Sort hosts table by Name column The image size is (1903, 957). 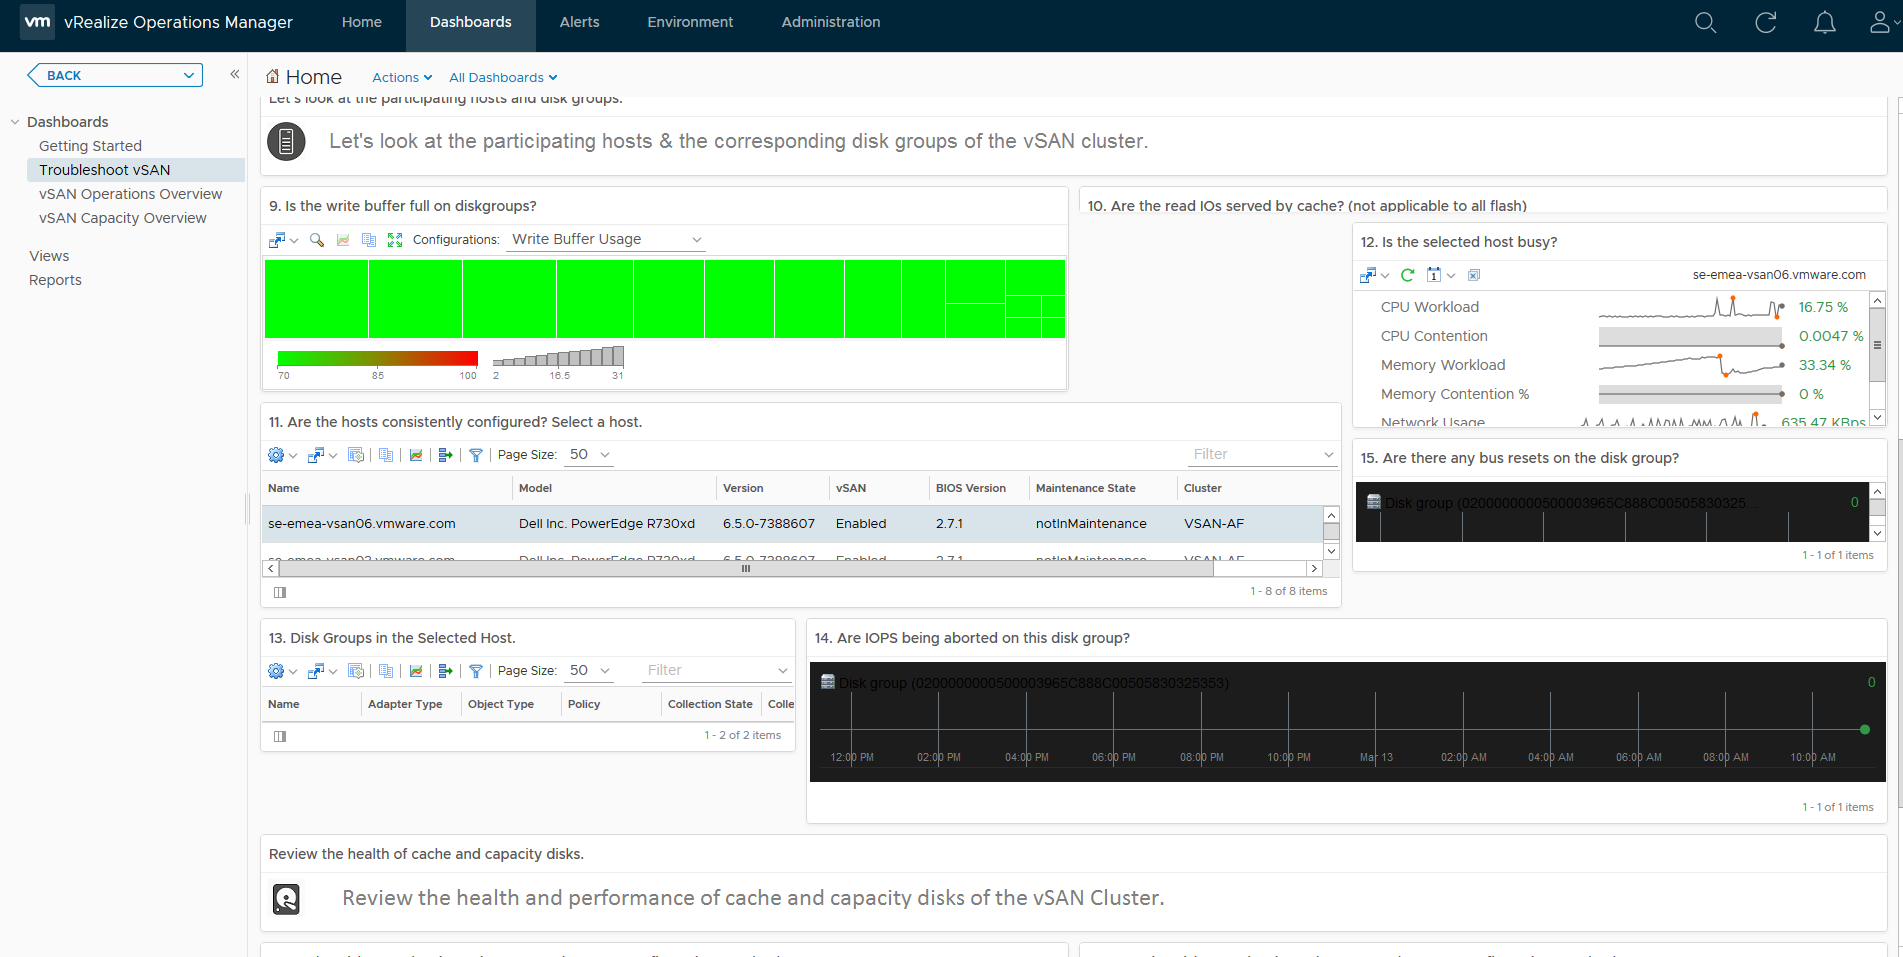387,488
